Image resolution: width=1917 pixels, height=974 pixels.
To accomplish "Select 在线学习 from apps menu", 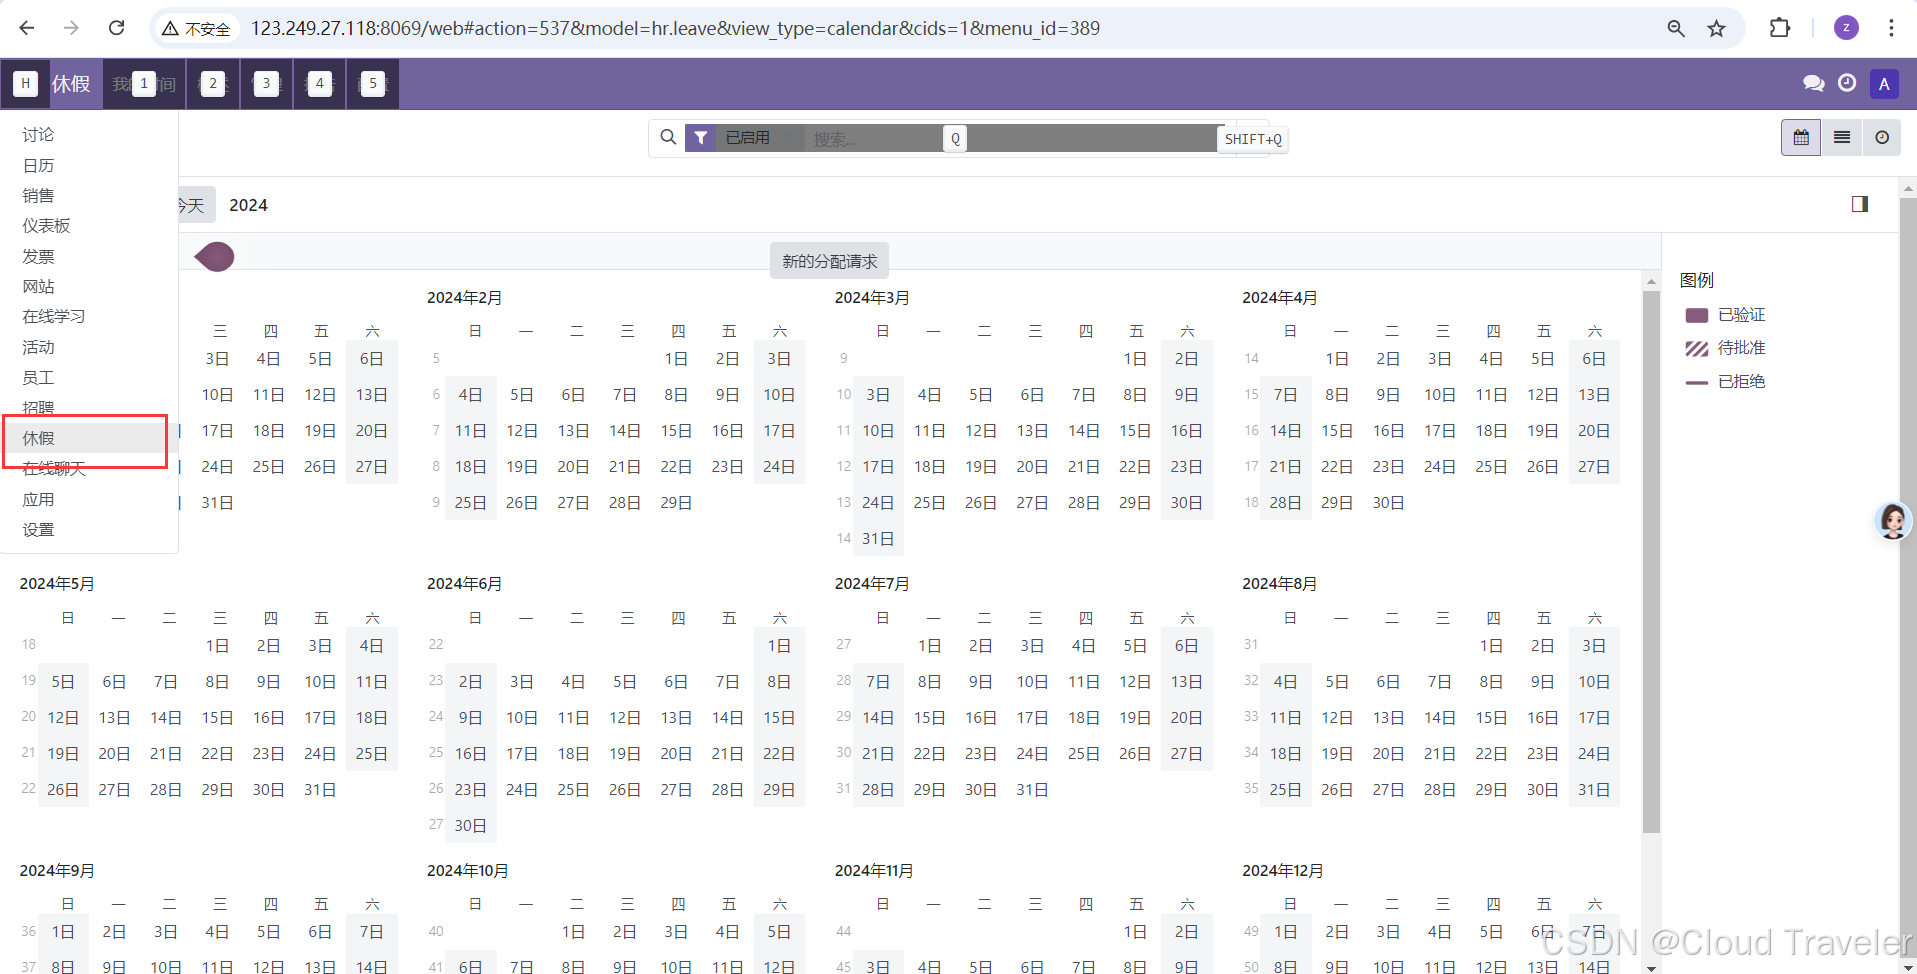I will pyautogui.click(x=54, y=317).
